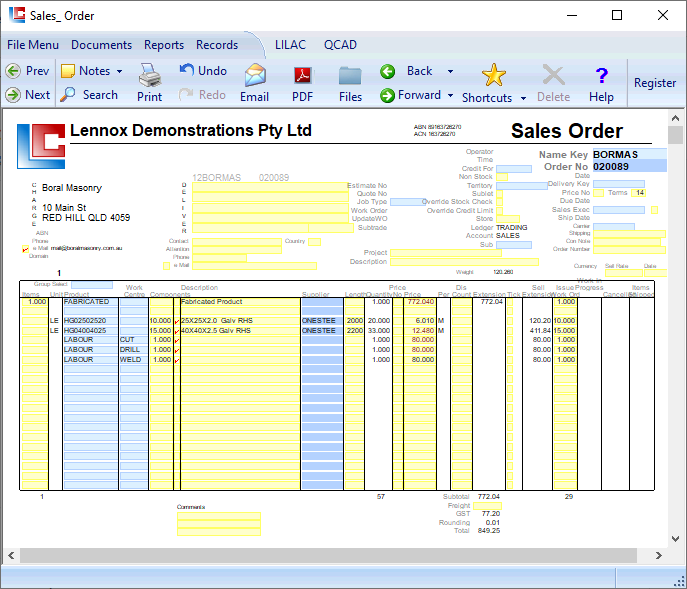Toggle component tick for LABOUR WELD row
Screen dimensions: 687x589
click(177, 360)
